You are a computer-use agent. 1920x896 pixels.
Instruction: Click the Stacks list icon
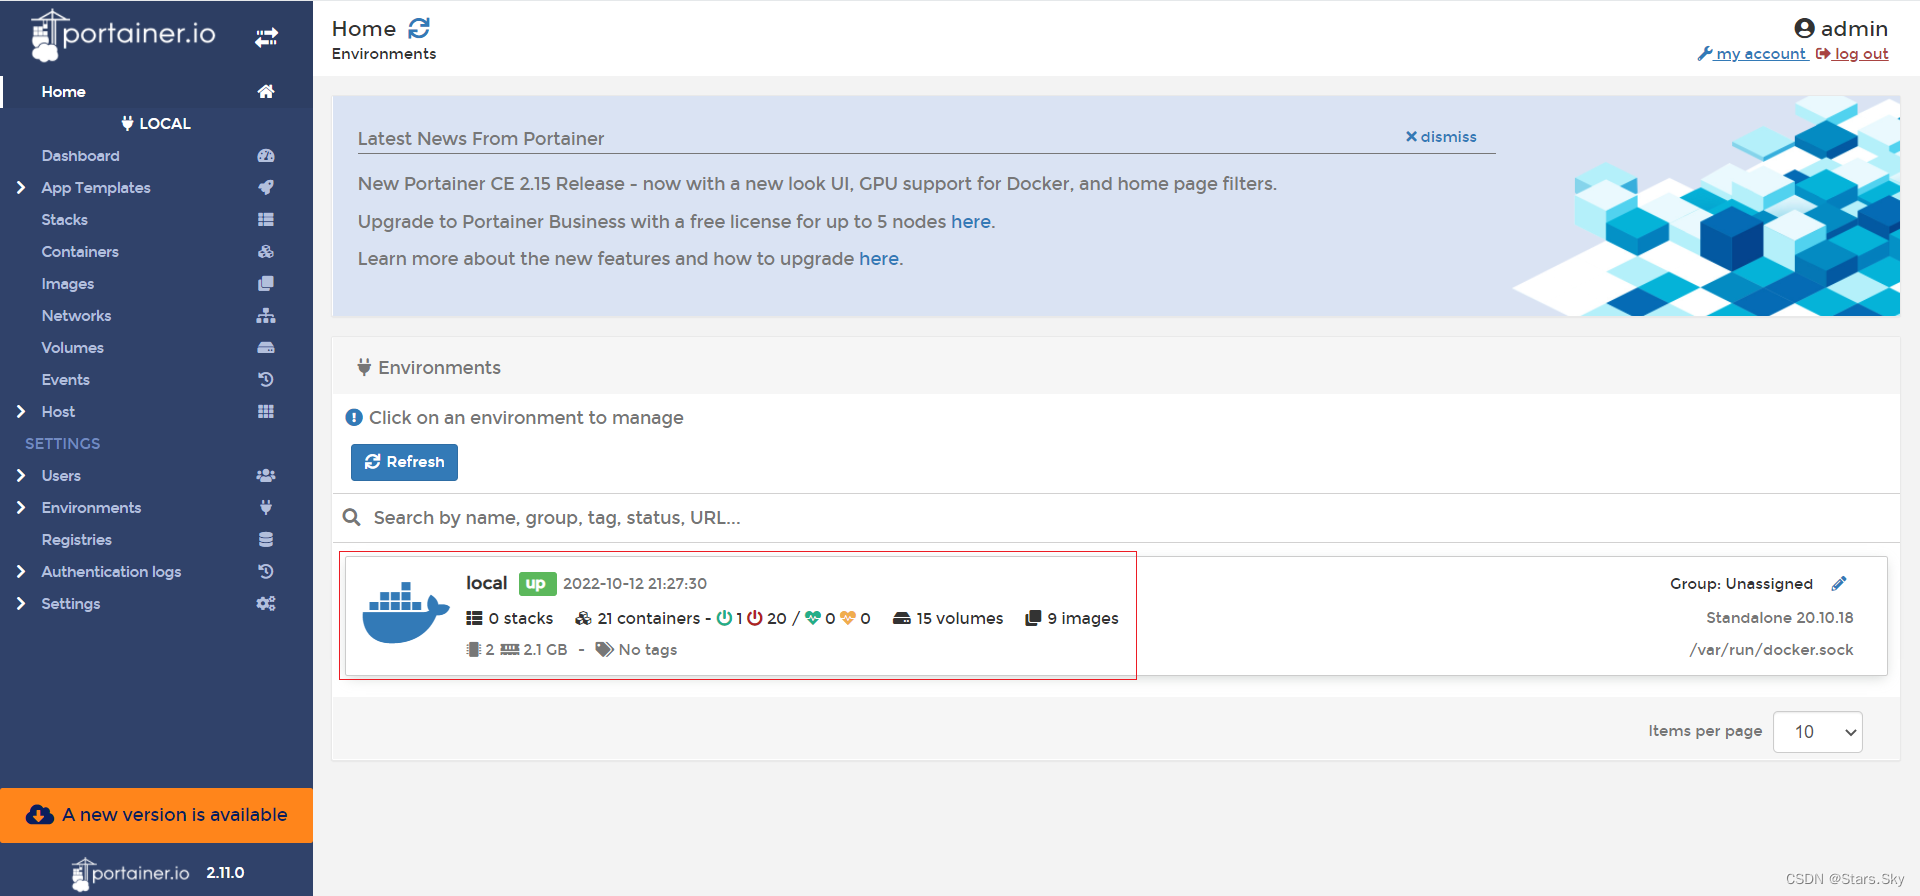(266, 220)
